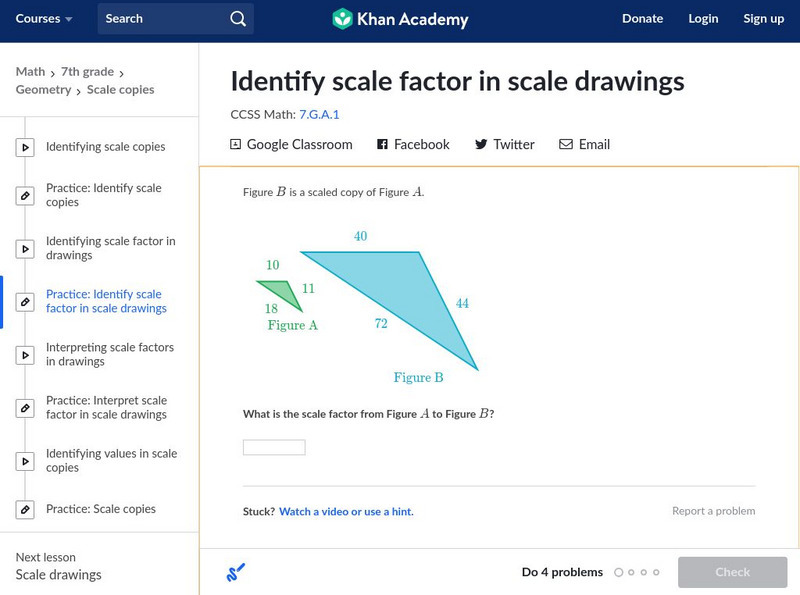
Task: Open the scratchpad pencil tool
Action: 235,573
